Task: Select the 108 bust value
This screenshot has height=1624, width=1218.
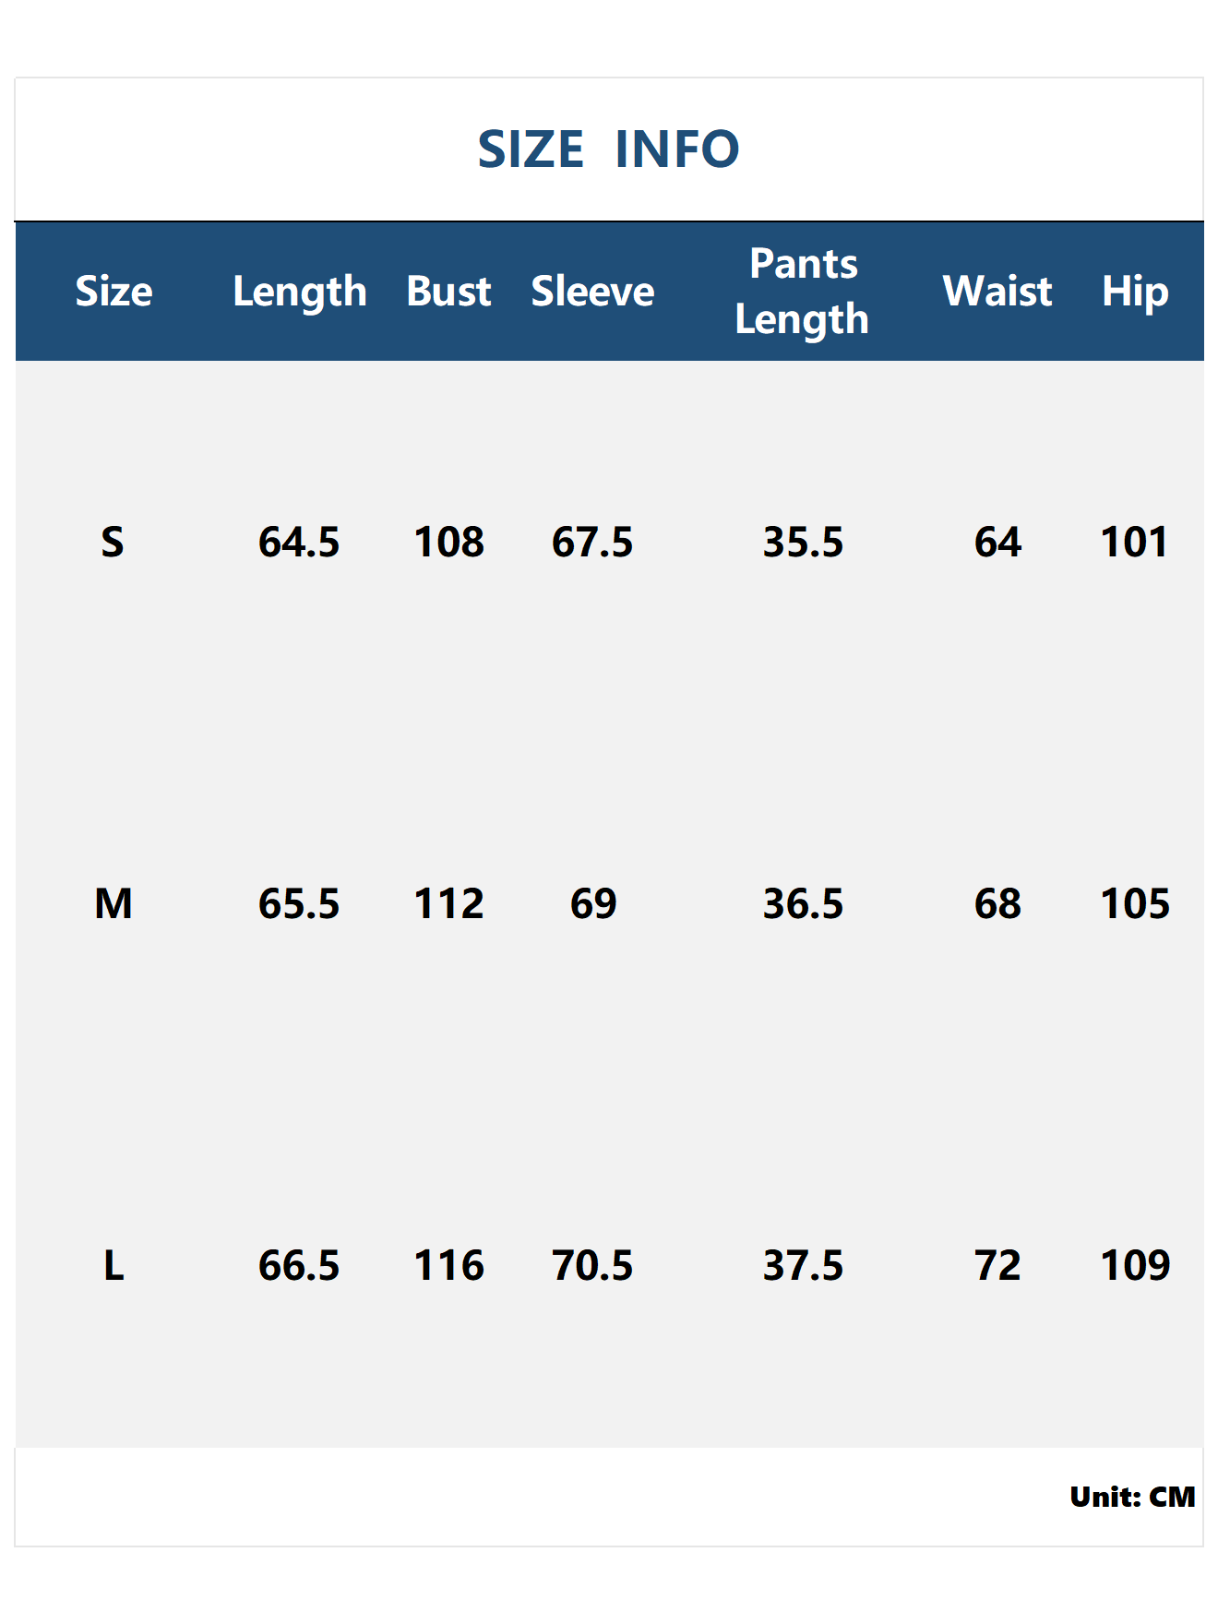Action: coord(449,543)
